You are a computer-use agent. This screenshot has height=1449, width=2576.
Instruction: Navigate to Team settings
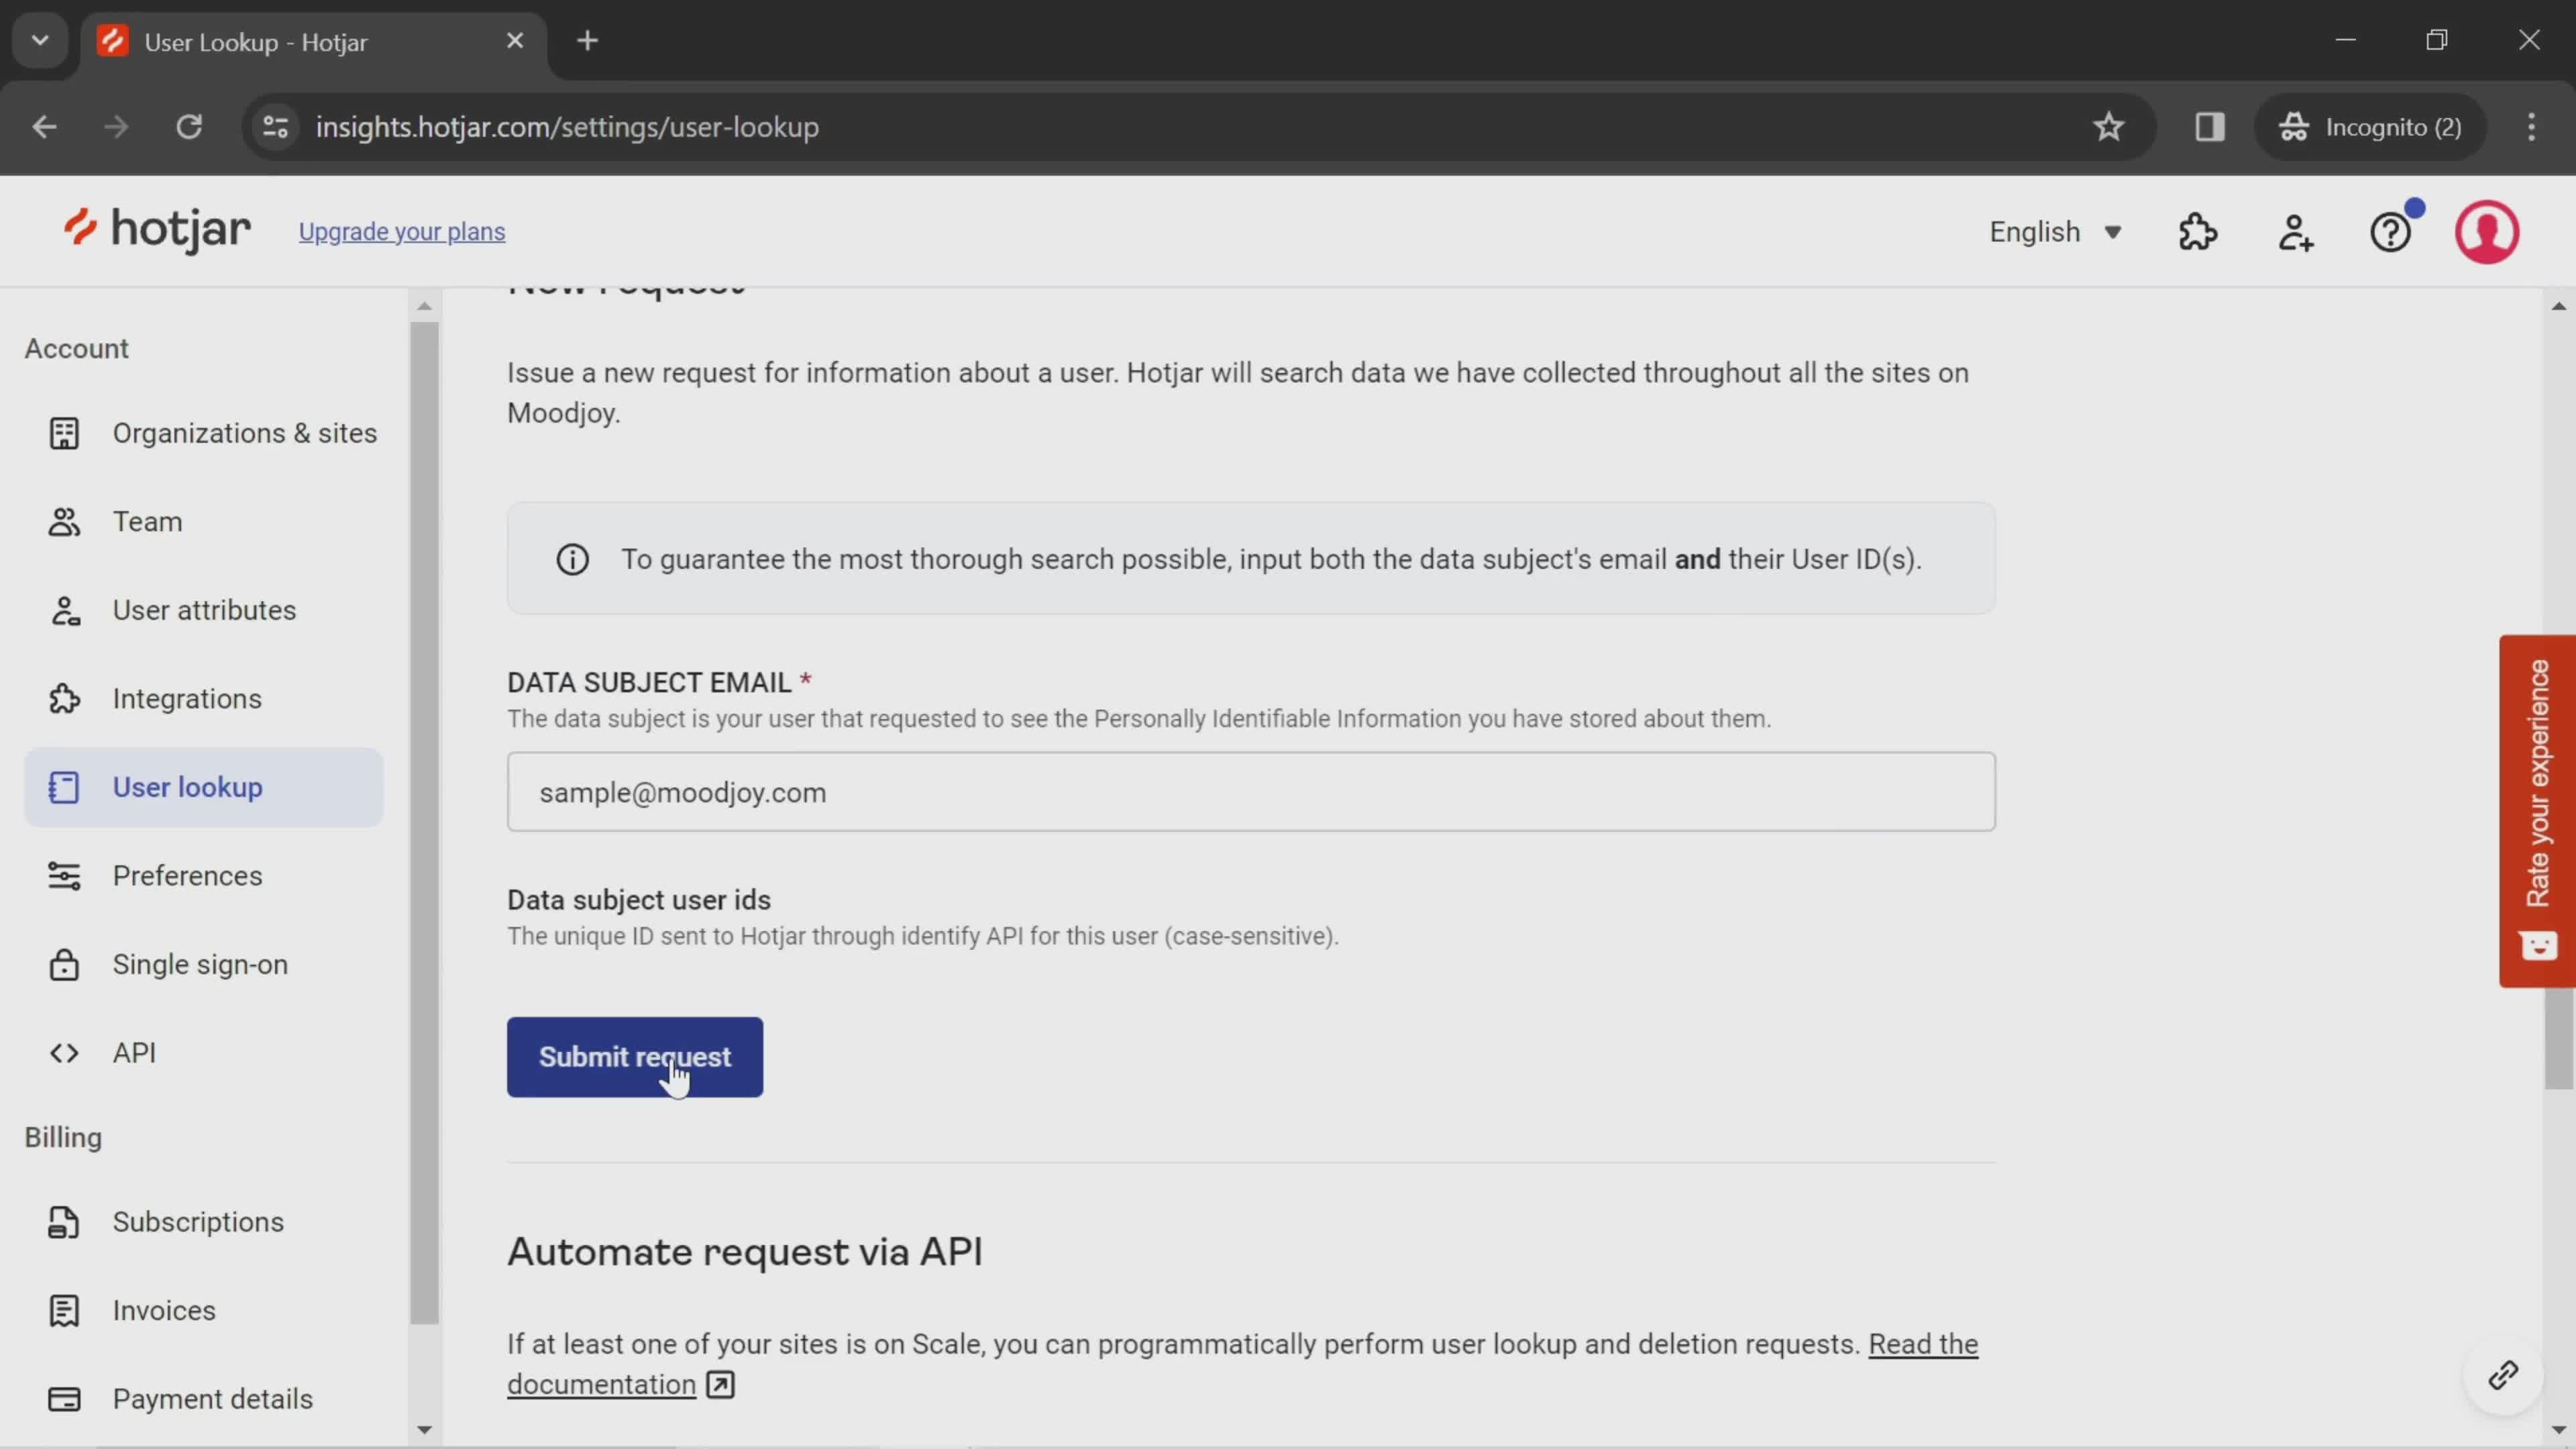click(x=147, y=520)
